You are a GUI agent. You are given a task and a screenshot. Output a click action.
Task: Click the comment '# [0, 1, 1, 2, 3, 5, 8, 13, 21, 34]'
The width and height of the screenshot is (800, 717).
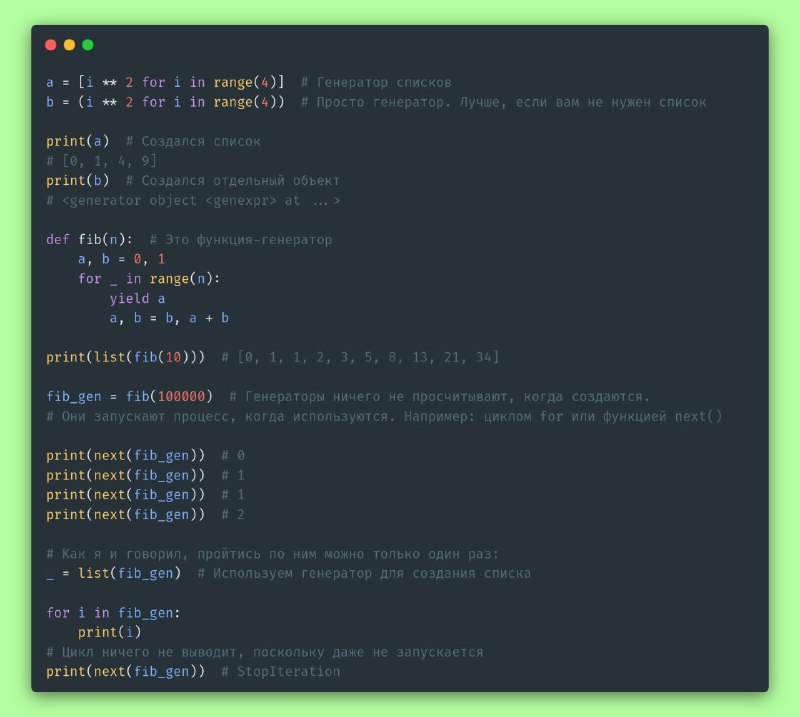pos(360,357)
